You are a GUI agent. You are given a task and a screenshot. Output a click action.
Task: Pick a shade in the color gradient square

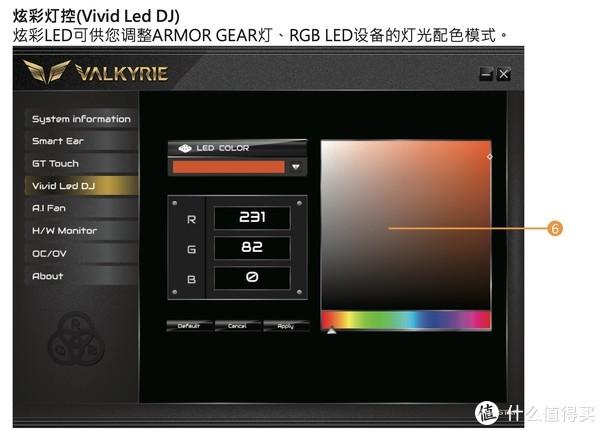click(406, 225)
